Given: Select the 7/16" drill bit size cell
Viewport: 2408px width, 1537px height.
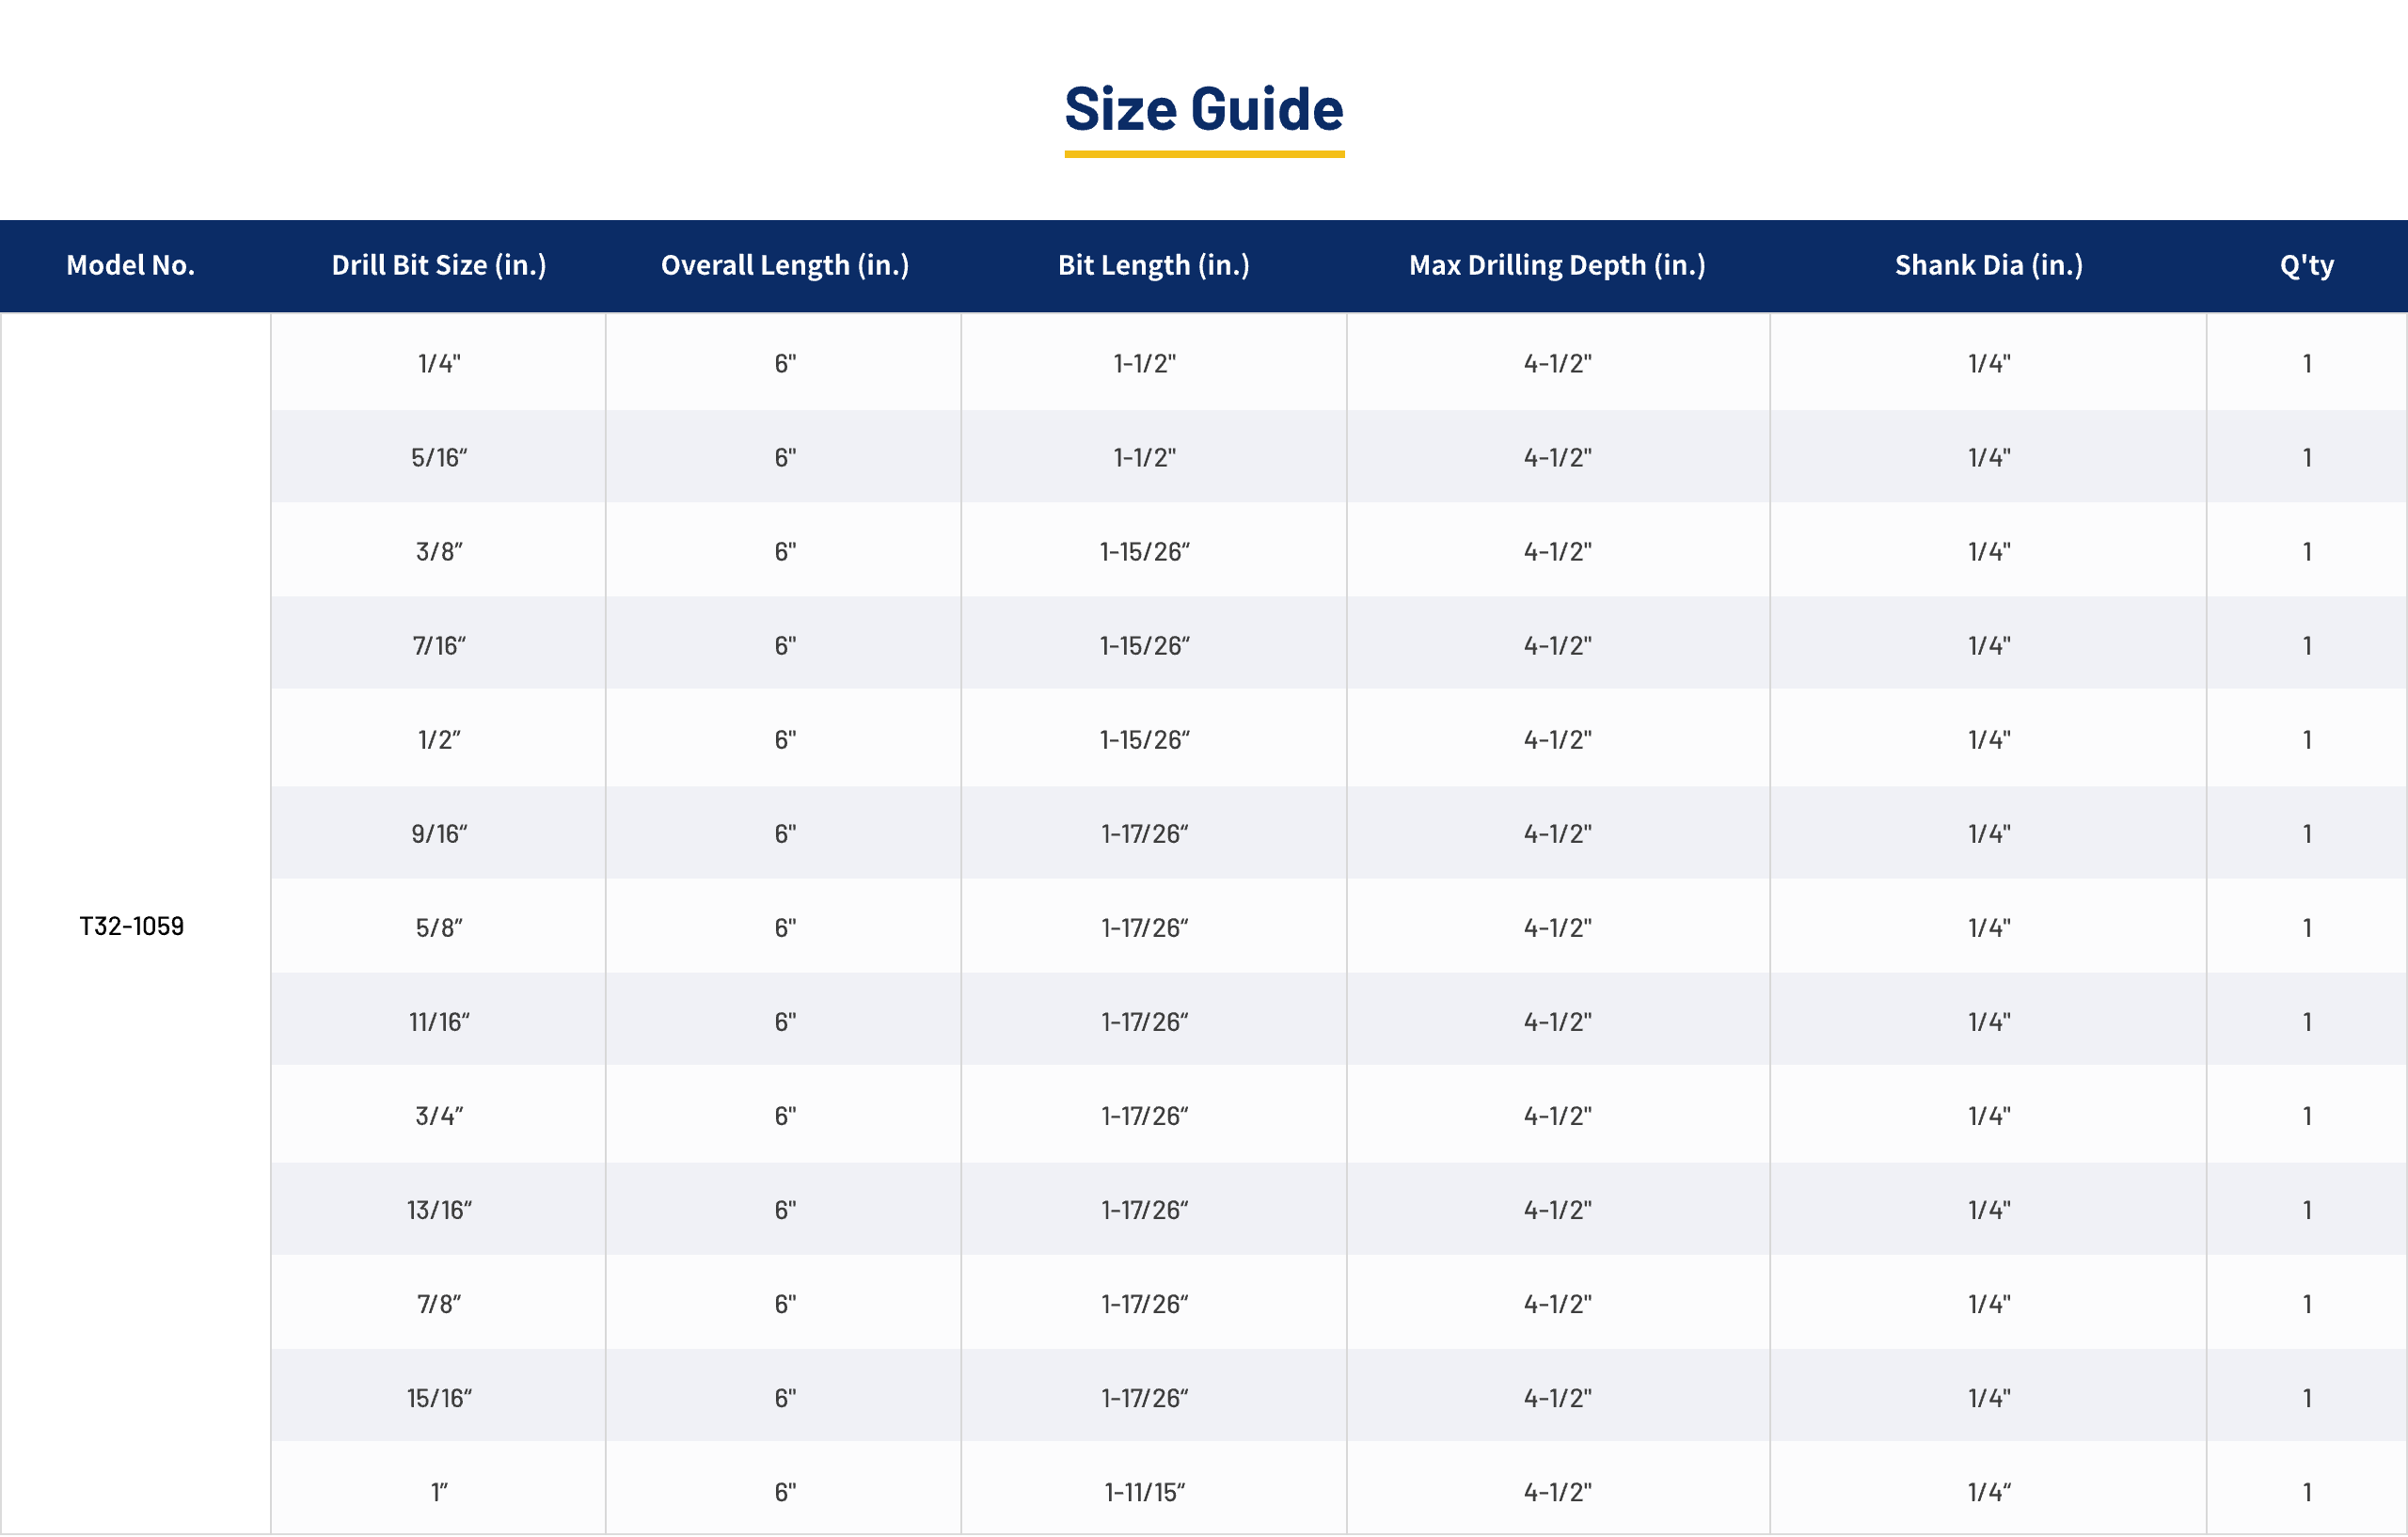Looking at the screenshot, I should pyautogui.click(x=439, y=646).
